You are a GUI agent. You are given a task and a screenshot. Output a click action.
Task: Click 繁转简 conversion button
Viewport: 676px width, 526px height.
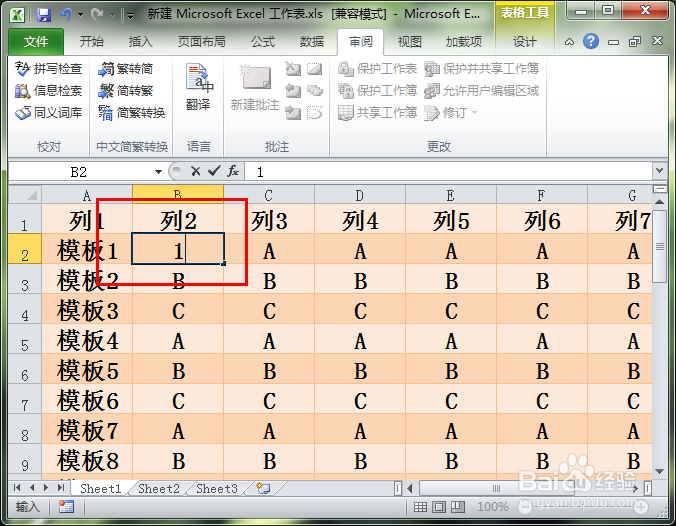click(x=126, y=69)
